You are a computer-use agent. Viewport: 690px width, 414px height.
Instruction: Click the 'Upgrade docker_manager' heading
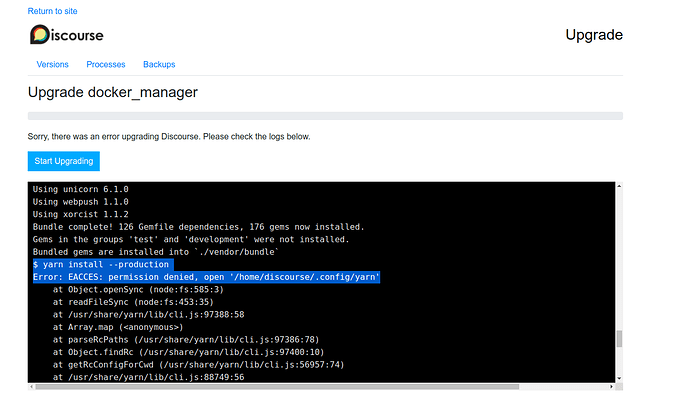point(113,92)
